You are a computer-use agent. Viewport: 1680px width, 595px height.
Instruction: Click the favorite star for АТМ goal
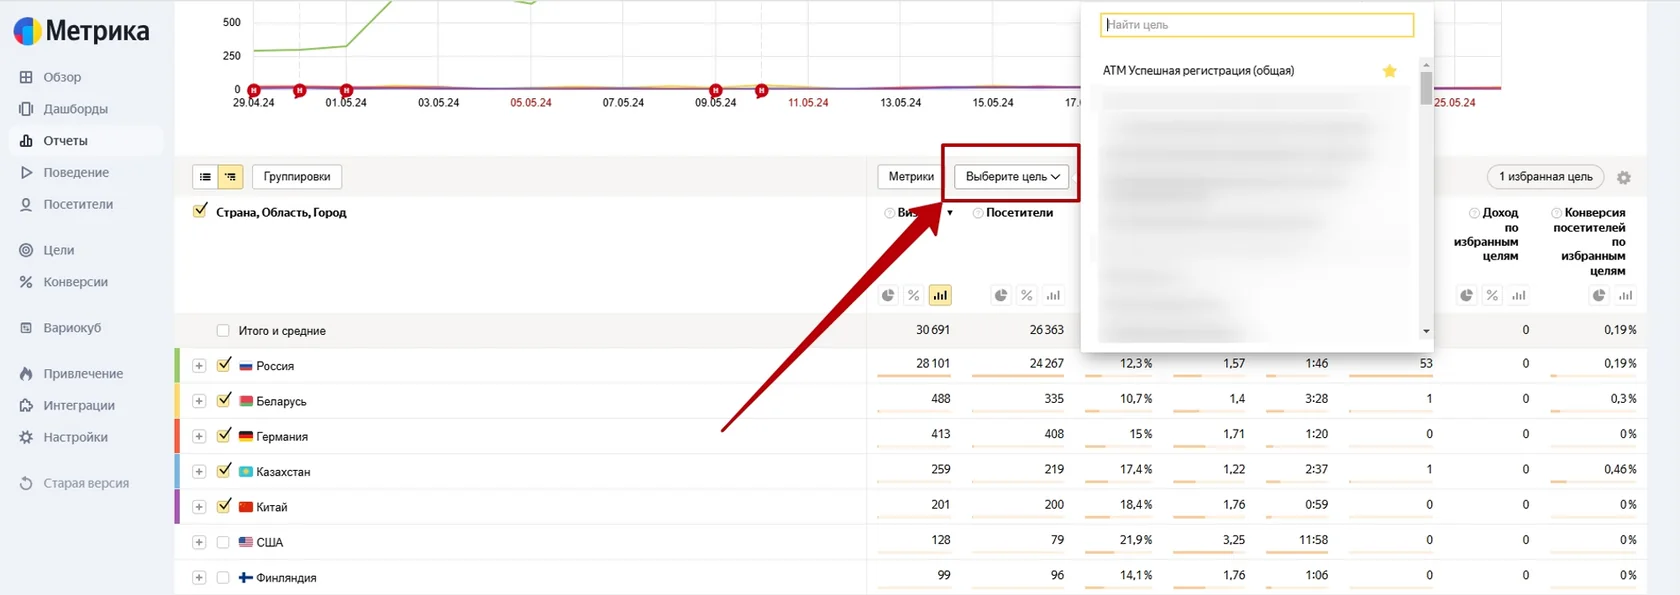point(1389,71)
